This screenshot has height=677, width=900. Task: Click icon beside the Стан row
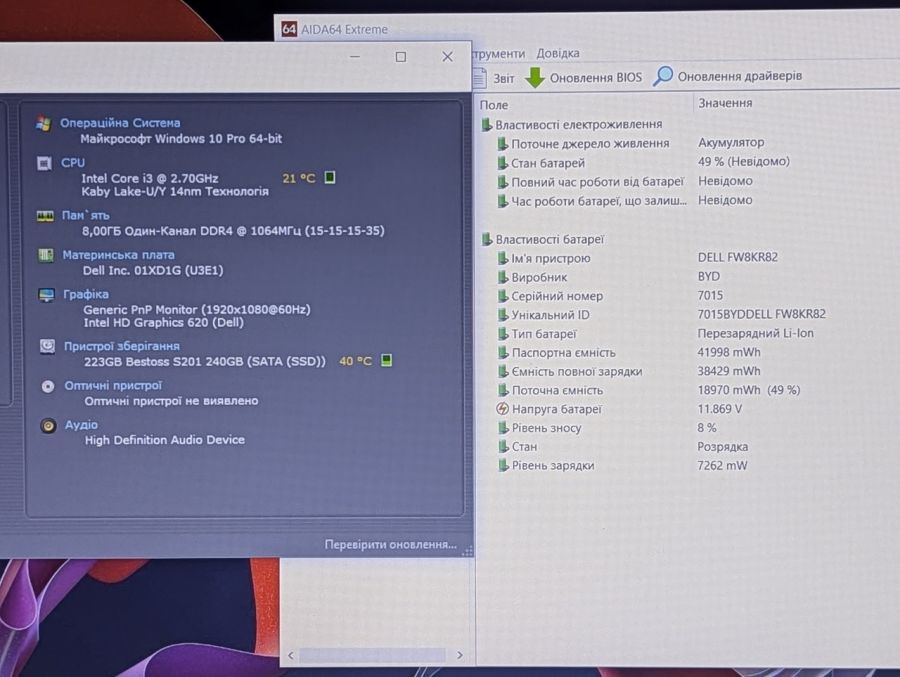tap(502, 447)
